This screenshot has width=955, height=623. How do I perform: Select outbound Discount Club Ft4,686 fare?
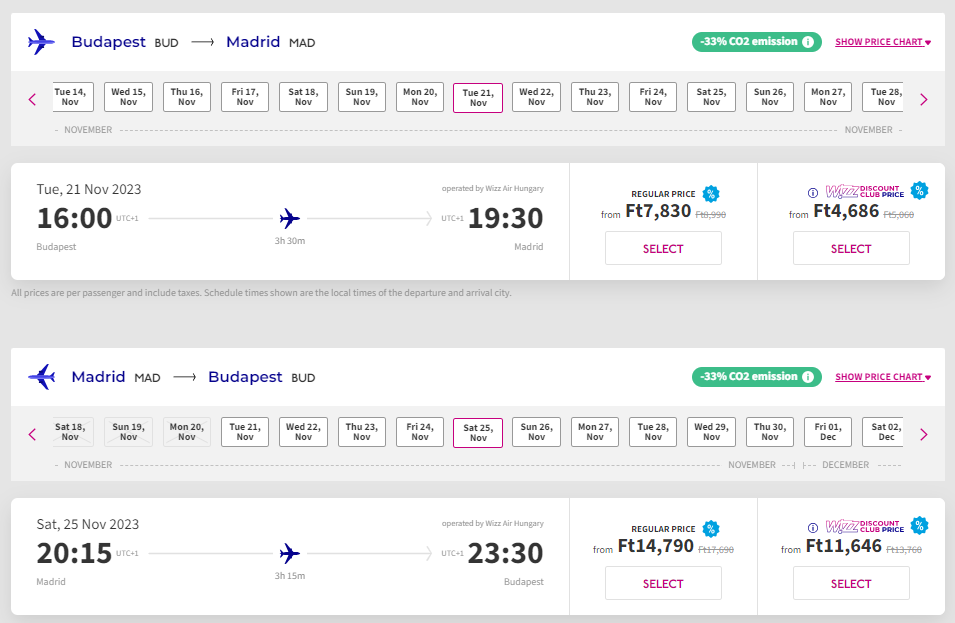click(851, 248)
